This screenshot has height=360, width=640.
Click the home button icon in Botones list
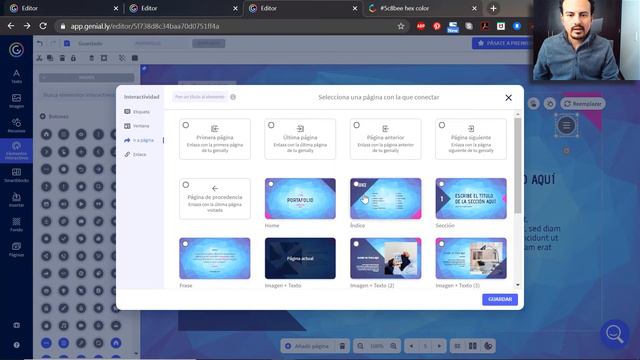(46, 134)
